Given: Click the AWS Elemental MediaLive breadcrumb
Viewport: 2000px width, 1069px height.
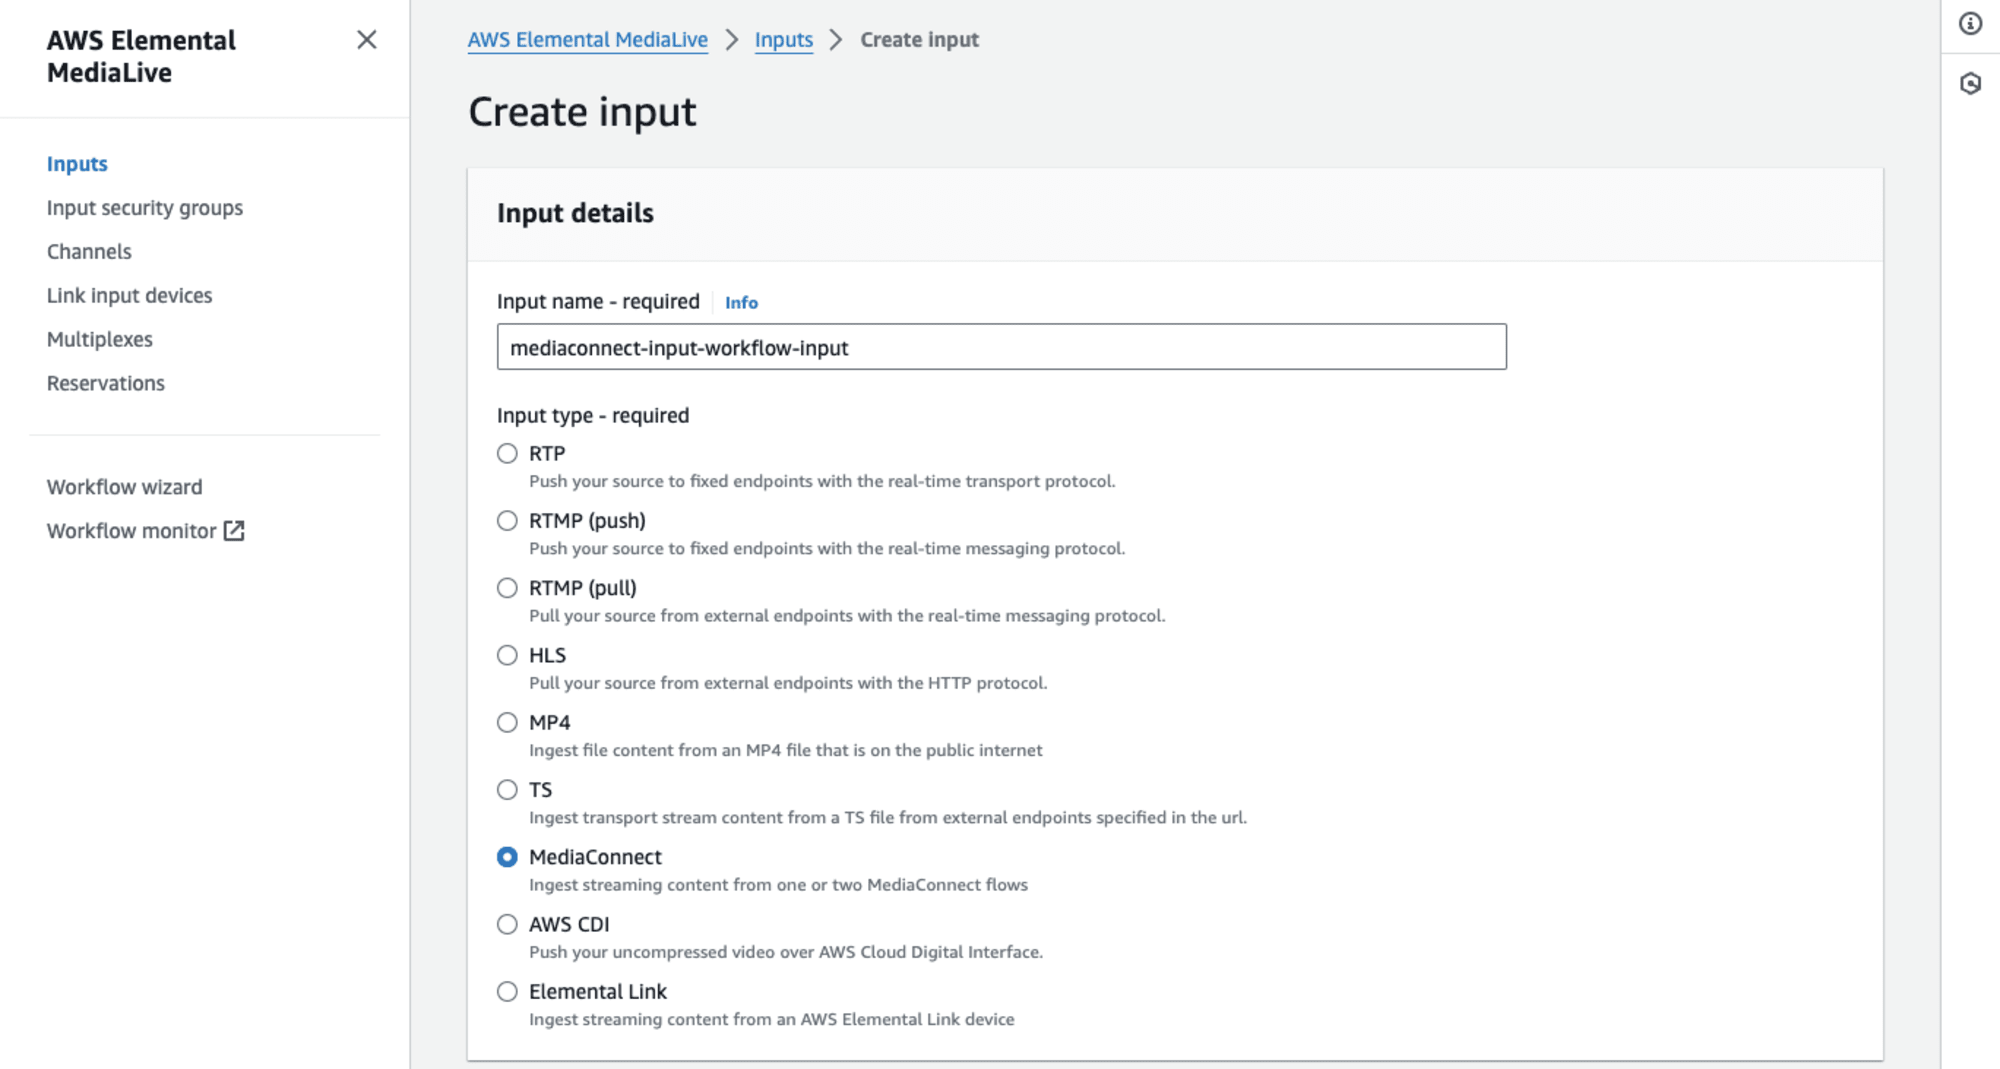Looking at the screenshot, I should point(588,40).
